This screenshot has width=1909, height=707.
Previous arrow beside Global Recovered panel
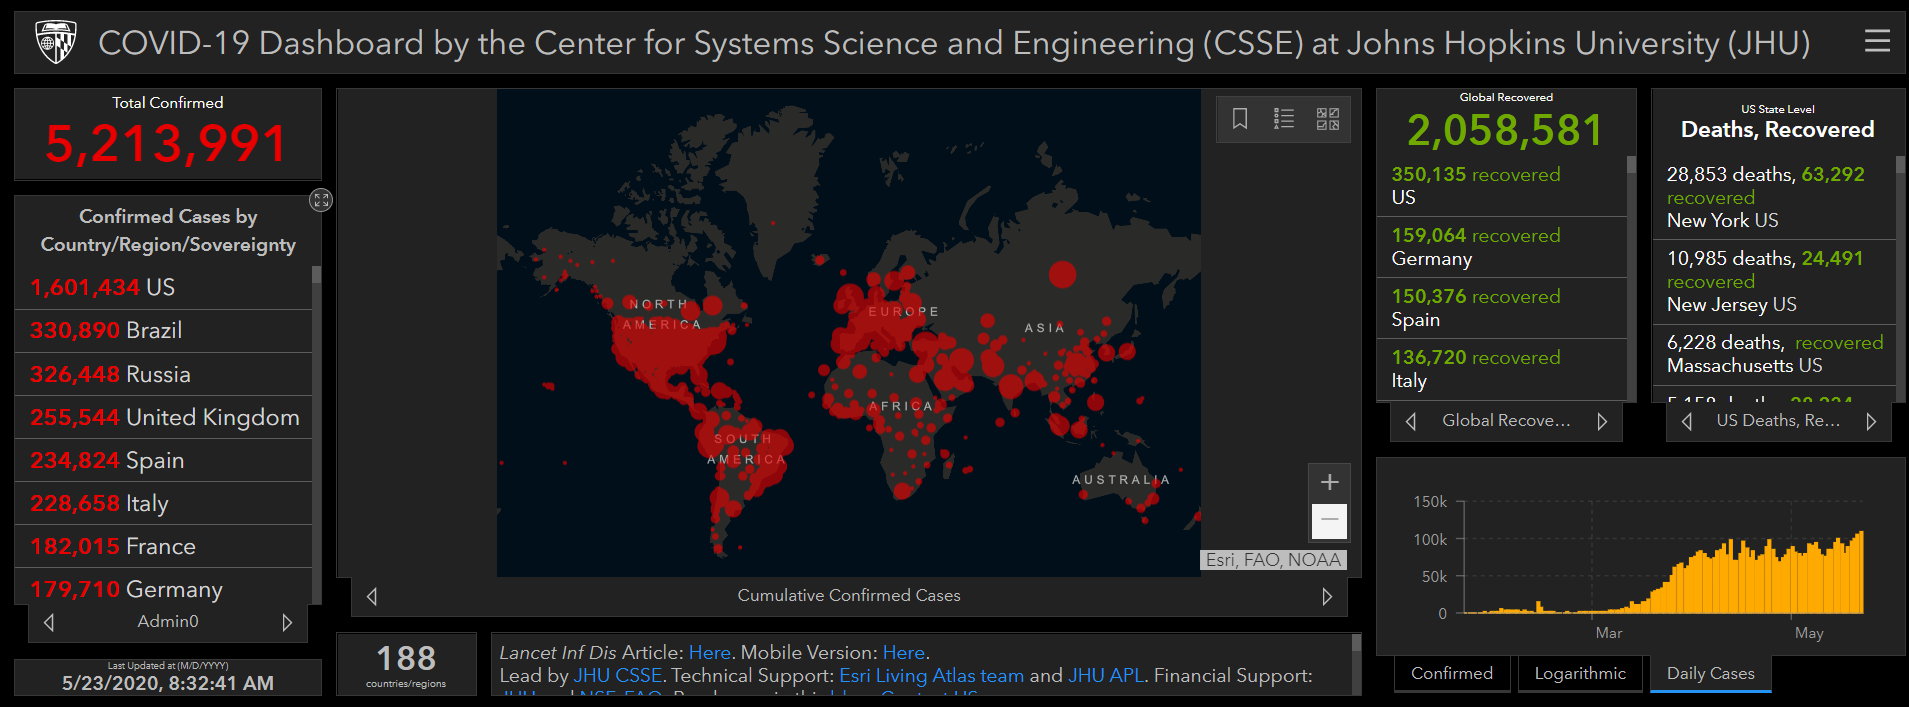(1411, 421)
